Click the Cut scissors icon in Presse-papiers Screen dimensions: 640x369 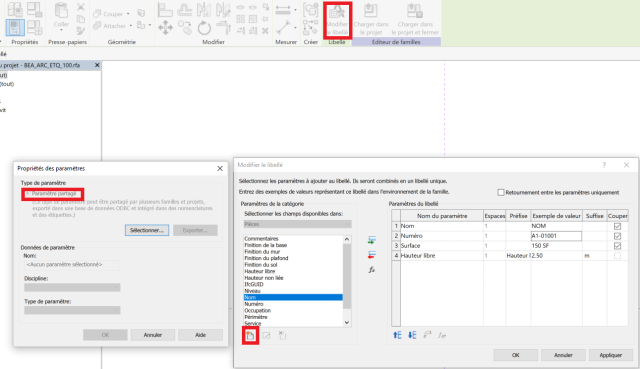(81, 7)
